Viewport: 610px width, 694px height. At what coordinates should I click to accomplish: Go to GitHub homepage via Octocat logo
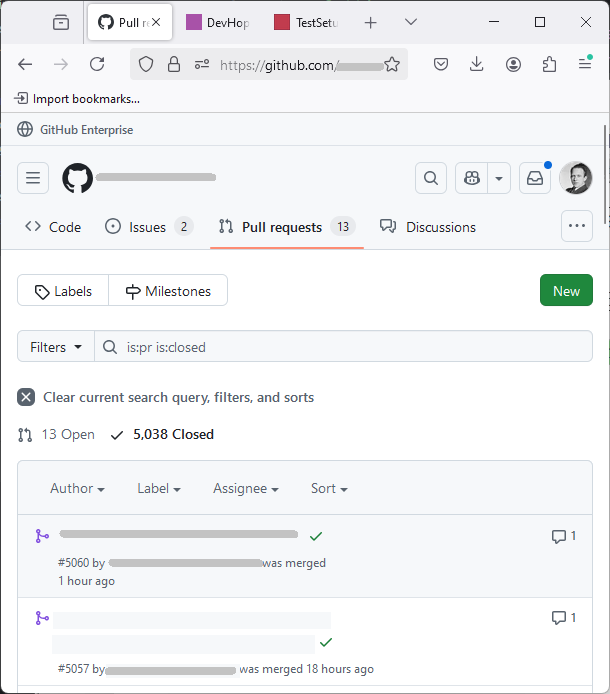tap(77, 178)
